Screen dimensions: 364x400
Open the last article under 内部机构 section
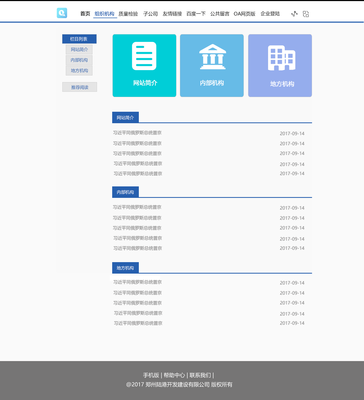click(x=138, y=248)
